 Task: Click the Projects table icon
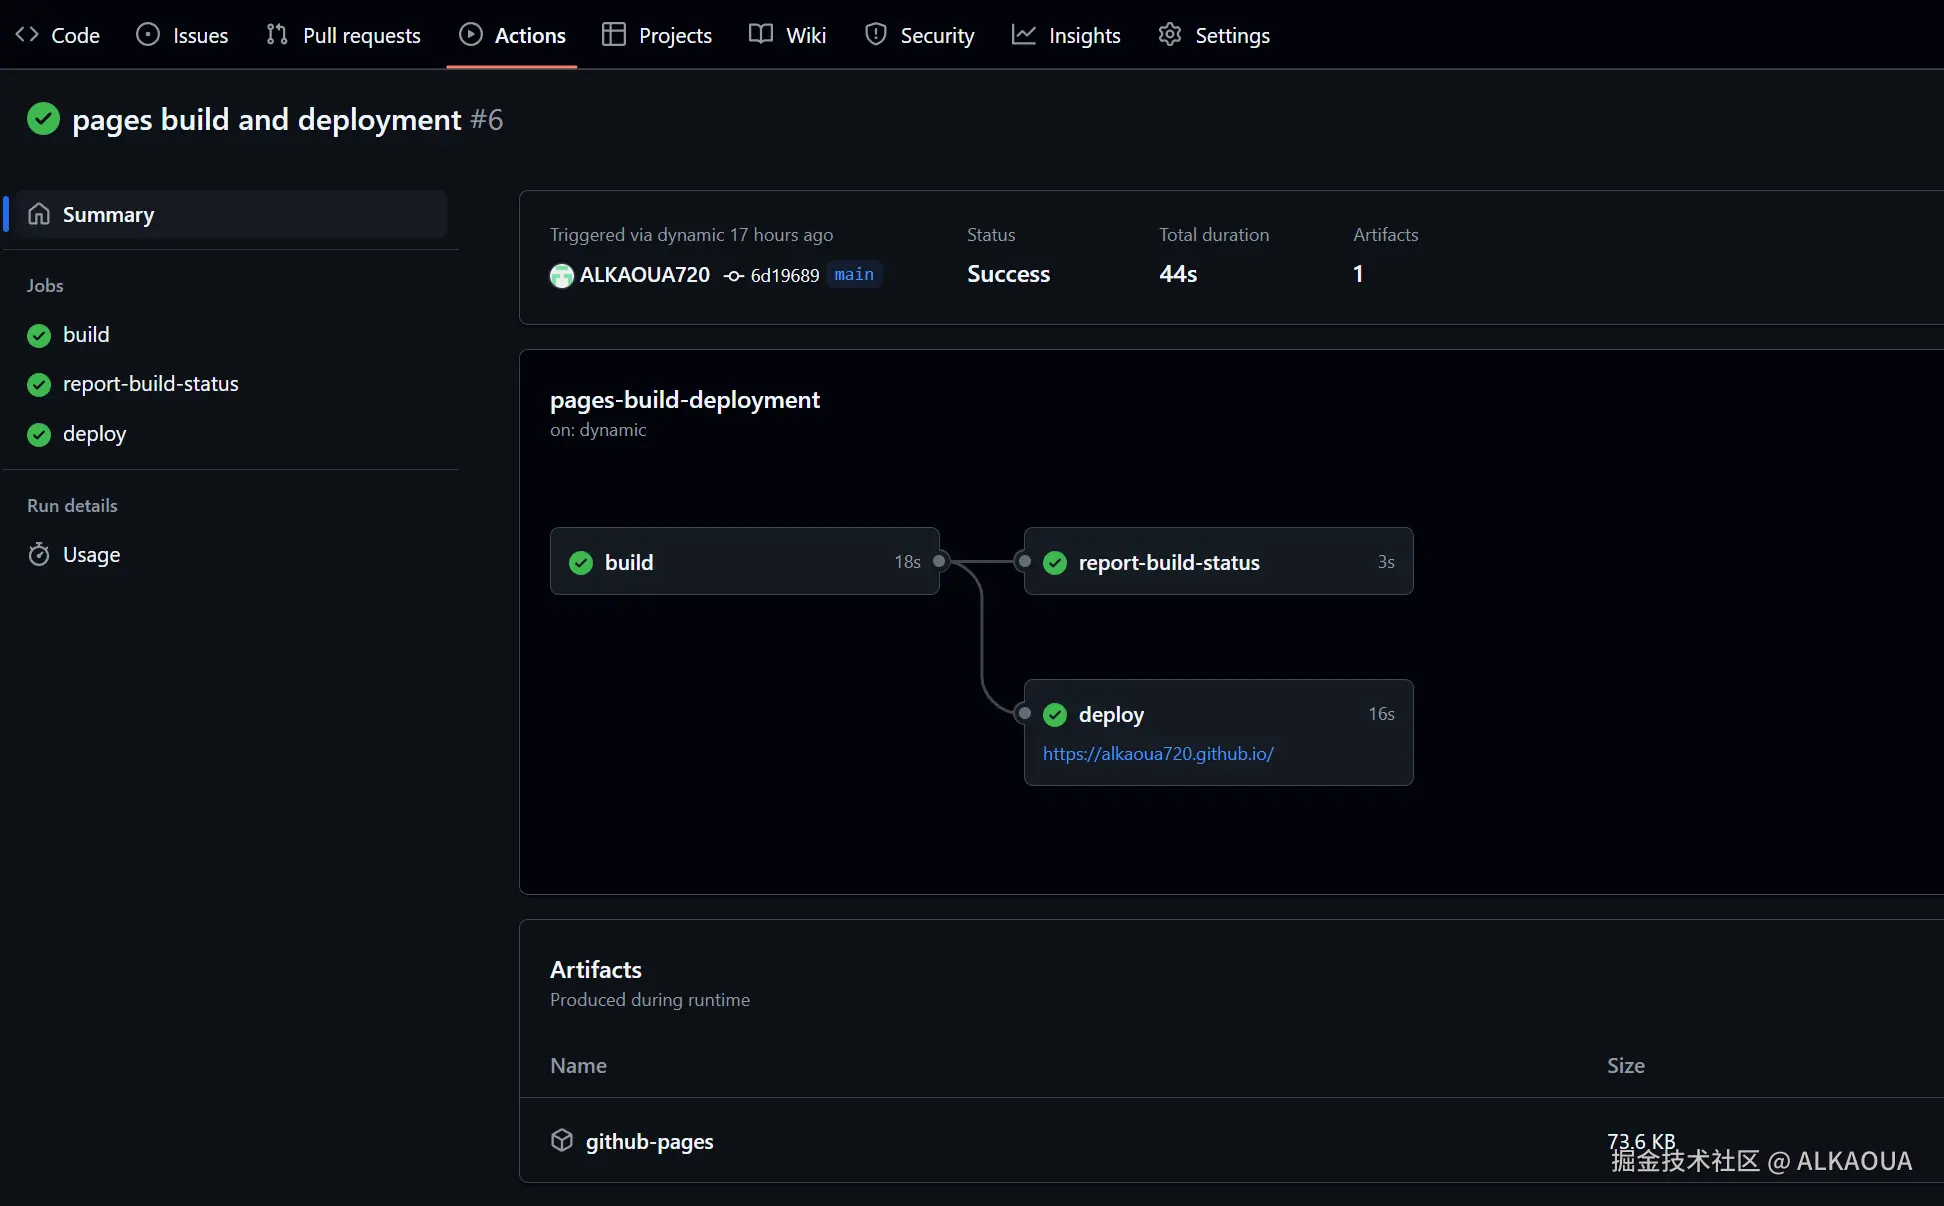tap(613, 35)
